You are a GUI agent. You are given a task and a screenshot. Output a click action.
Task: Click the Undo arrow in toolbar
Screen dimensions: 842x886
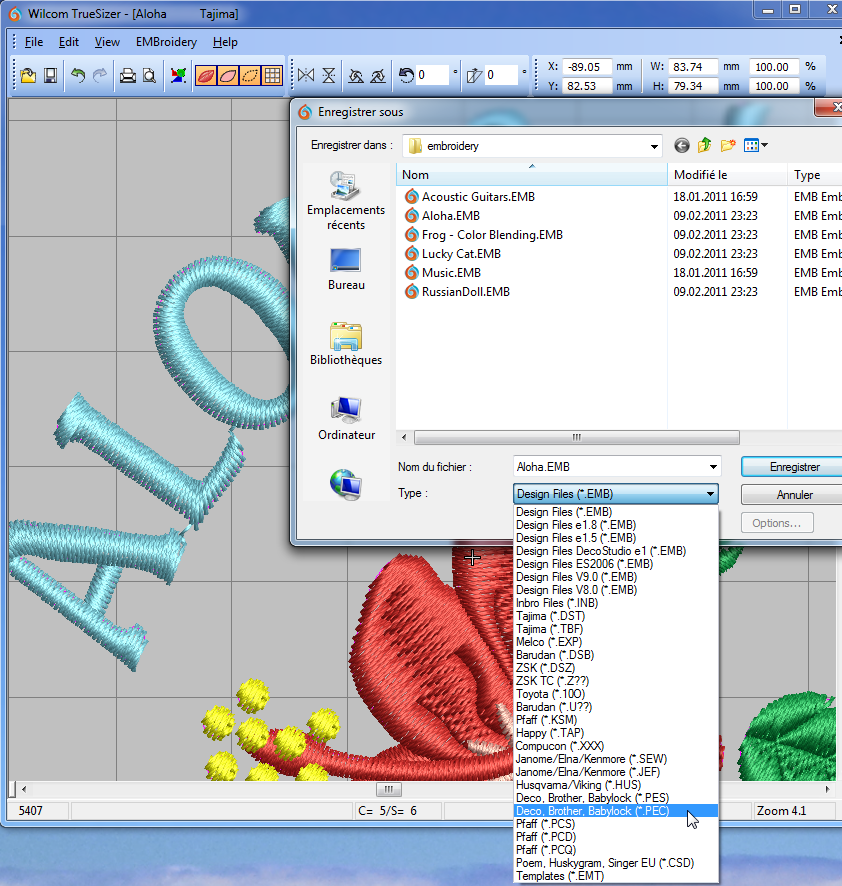tap(78, 75)
